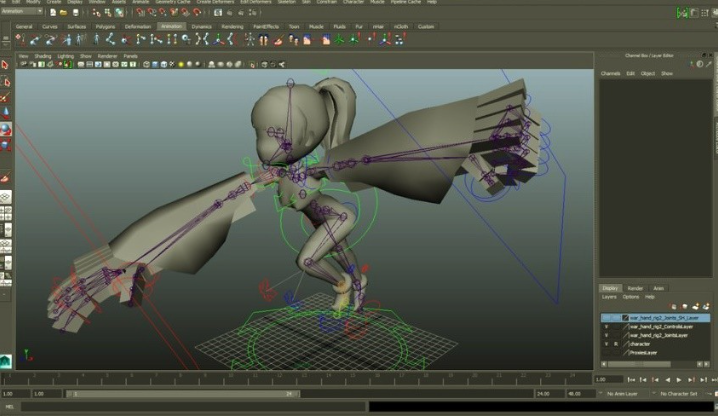
Task: Click the first shelf icon with red diamond
Action: pos(20,40)
